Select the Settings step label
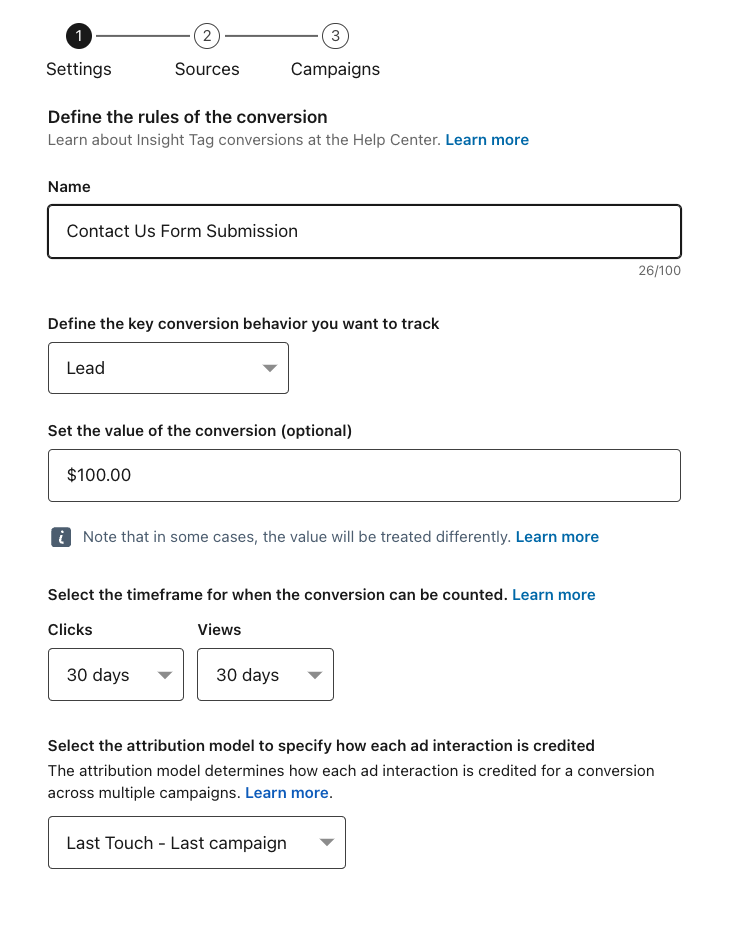 tap(79, 69)
